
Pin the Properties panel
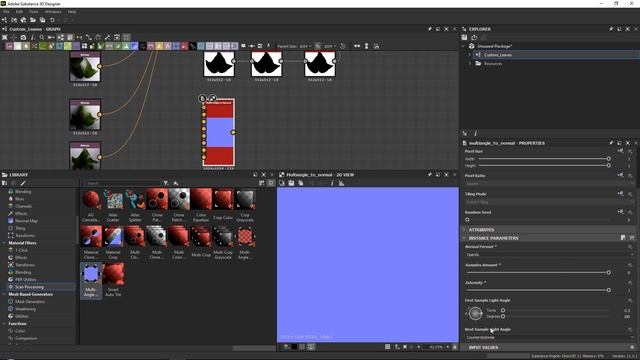click(611, 143)
